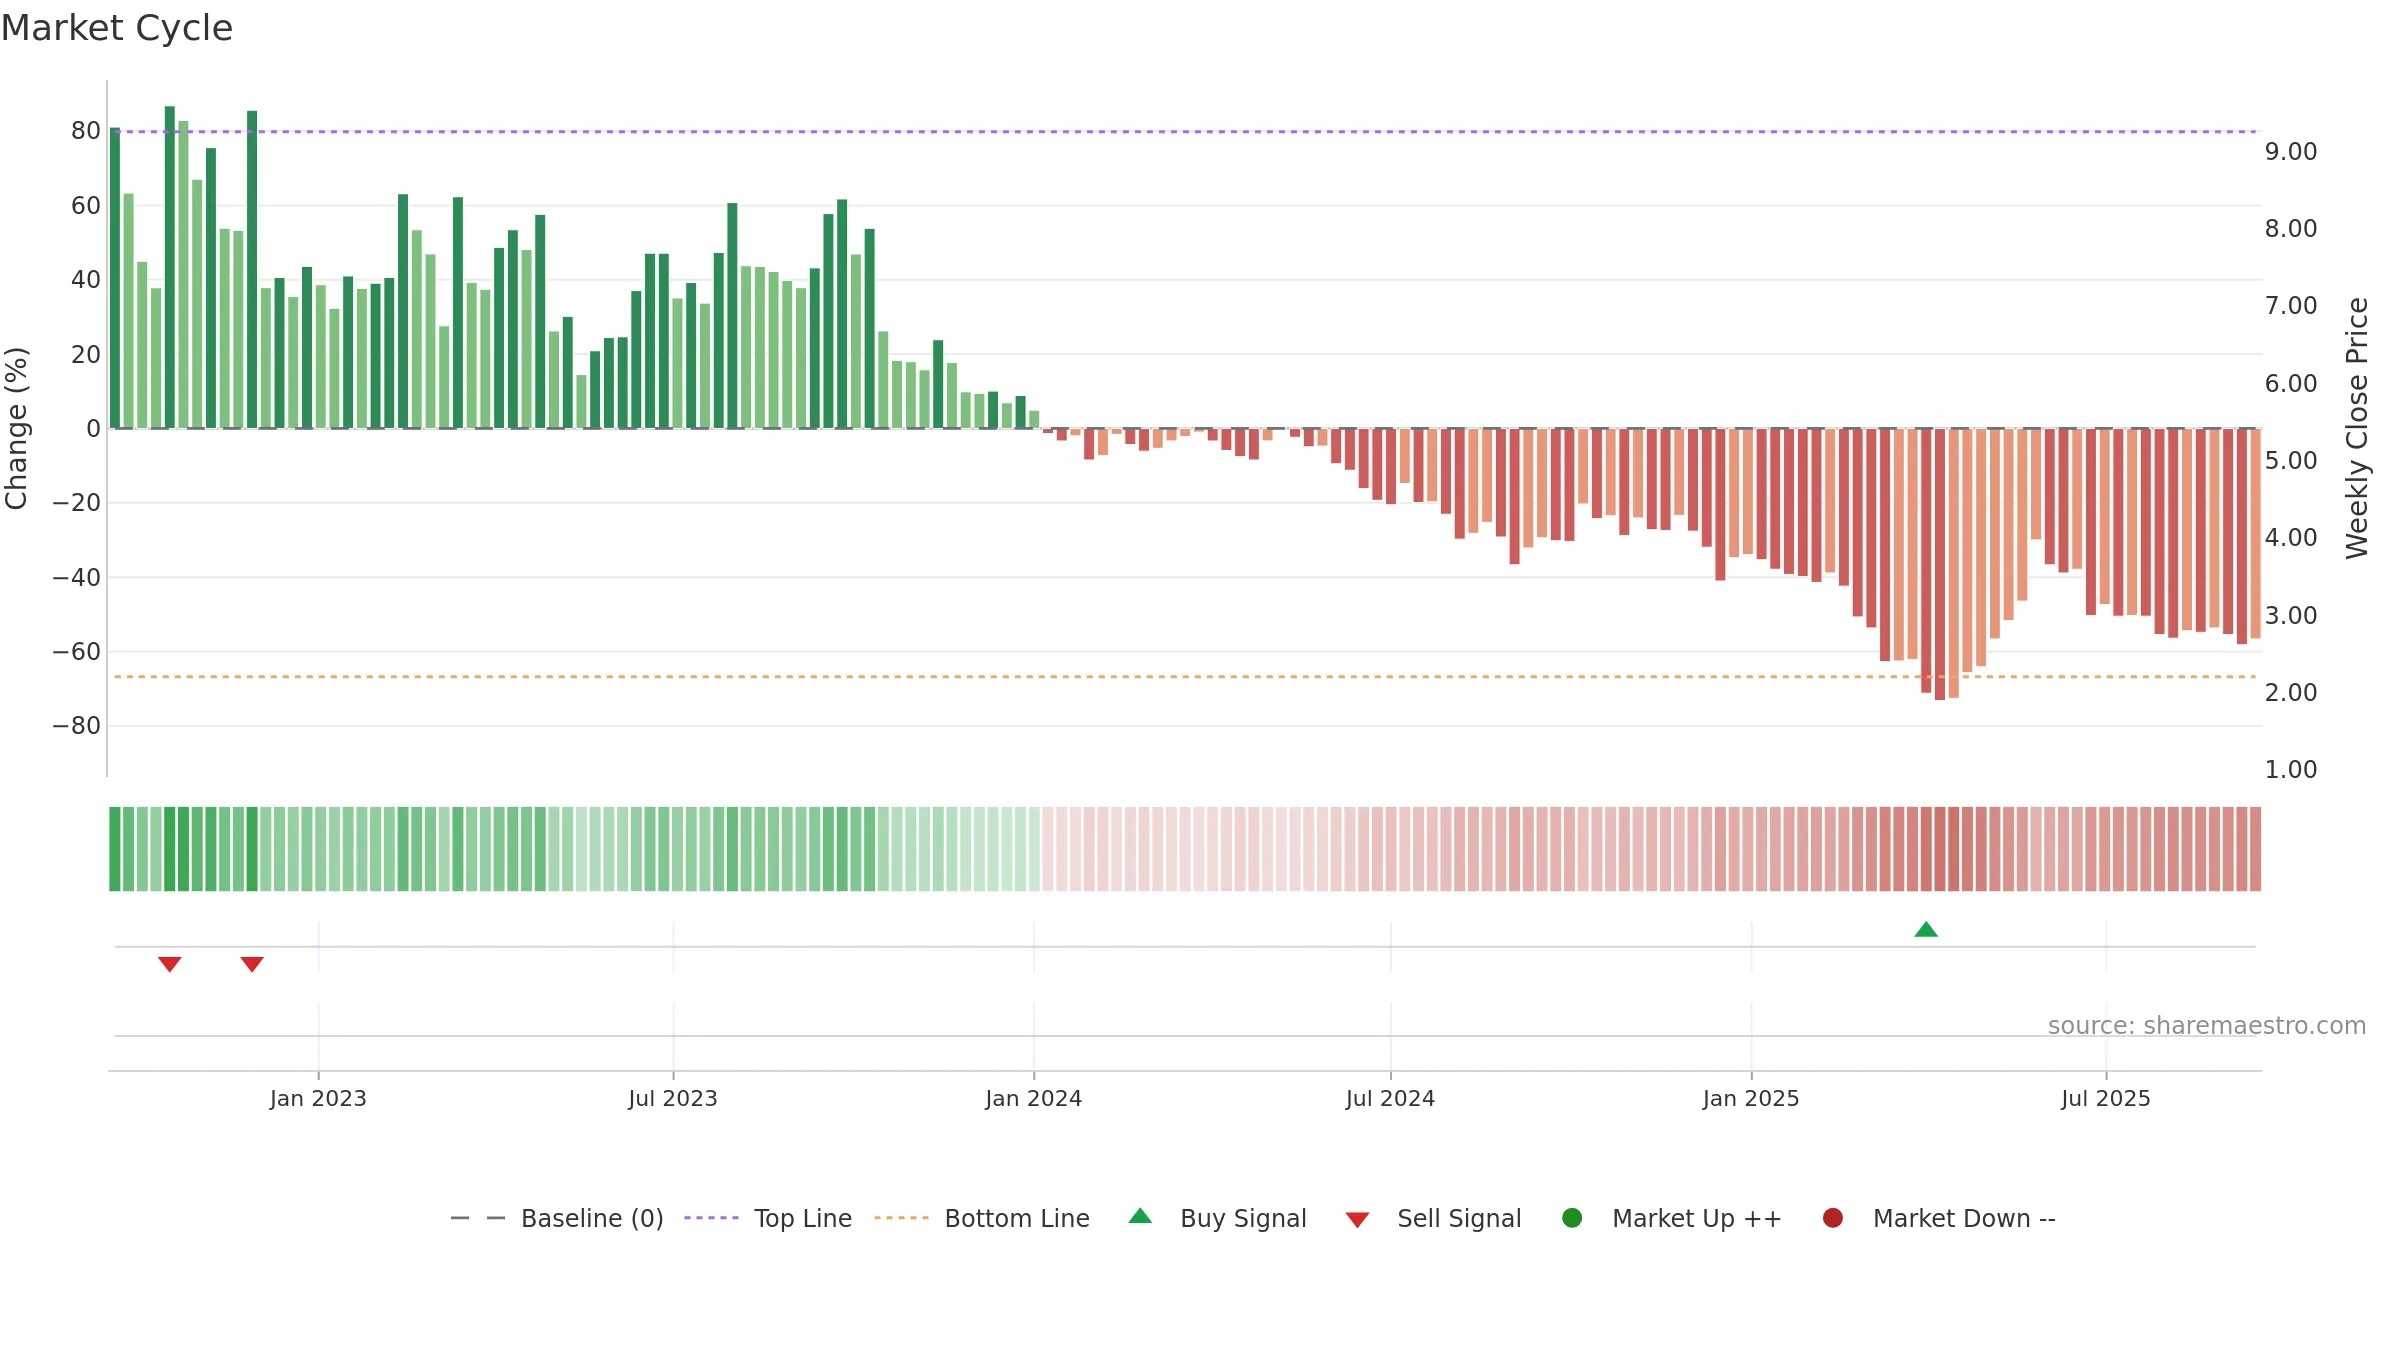This screenshot has height=1350, width=2400.
Task: Click the 80 tick on the left axis
Action: (86, 131)
